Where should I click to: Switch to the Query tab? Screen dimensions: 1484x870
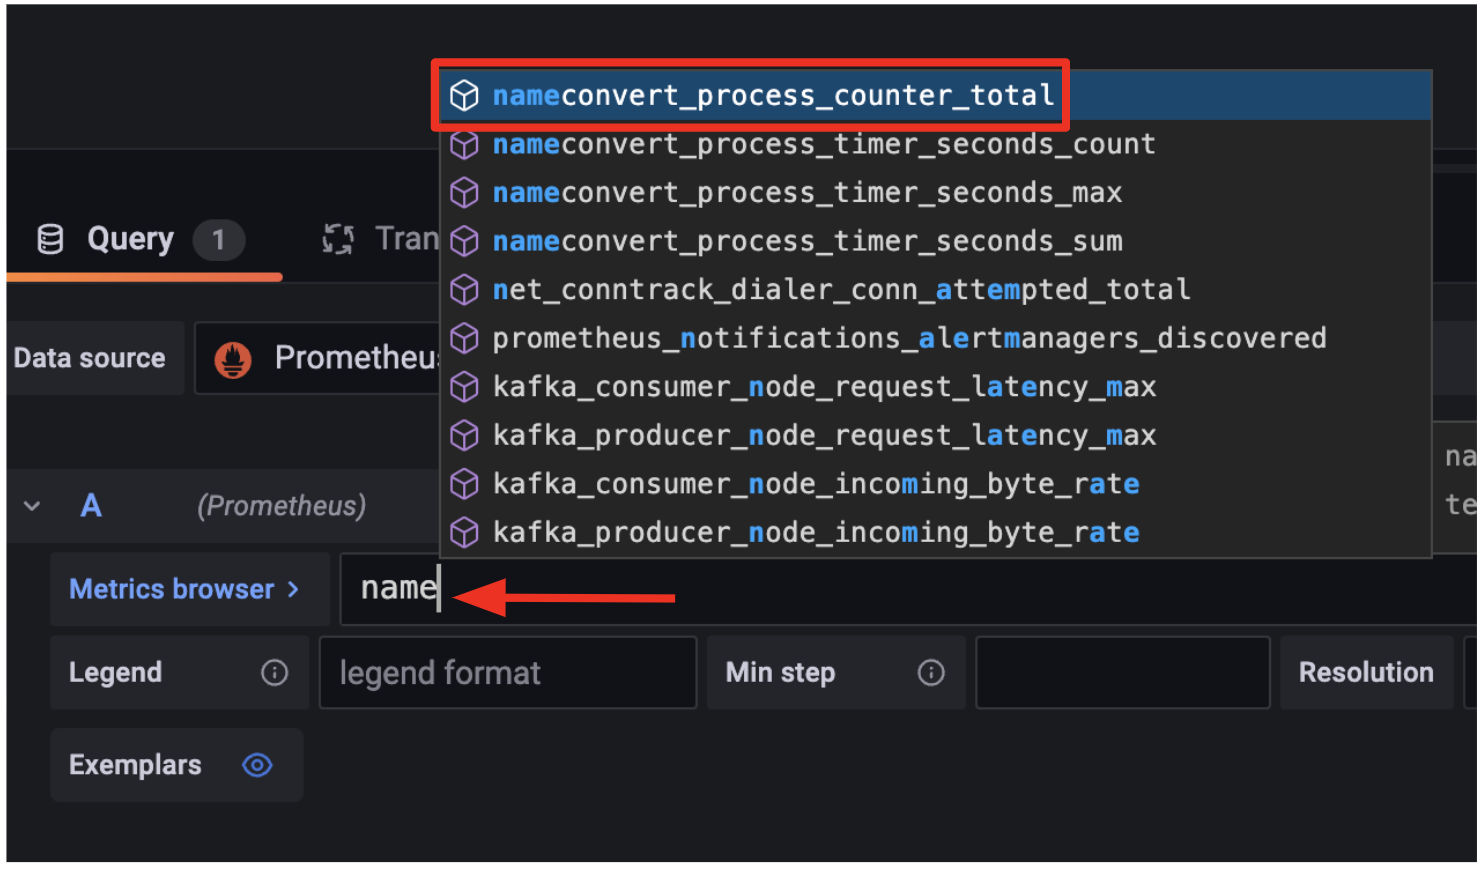click(130, 240)
